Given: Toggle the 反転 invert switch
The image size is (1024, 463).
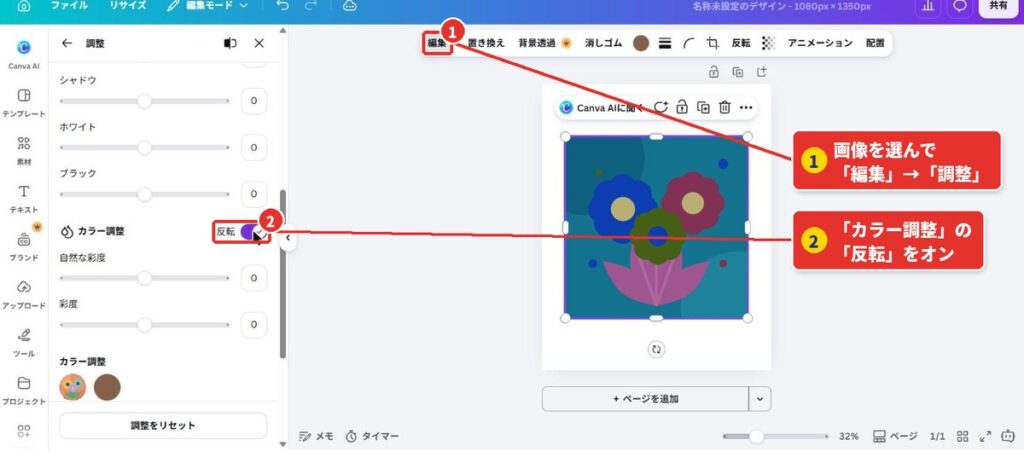Looking at the screenshot, I should tap(251, 232).
